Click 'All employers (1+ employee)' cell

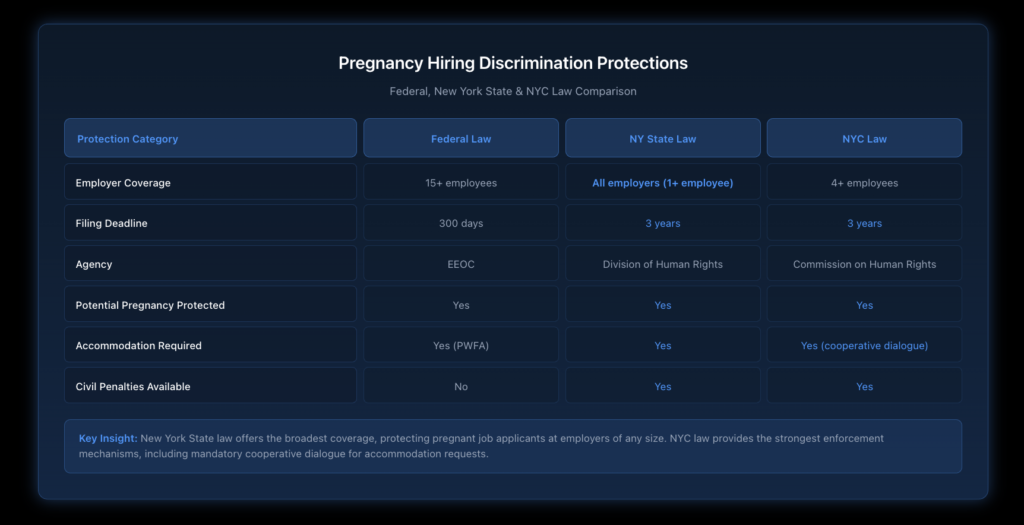pyautogui.click(x=663, y=182)
